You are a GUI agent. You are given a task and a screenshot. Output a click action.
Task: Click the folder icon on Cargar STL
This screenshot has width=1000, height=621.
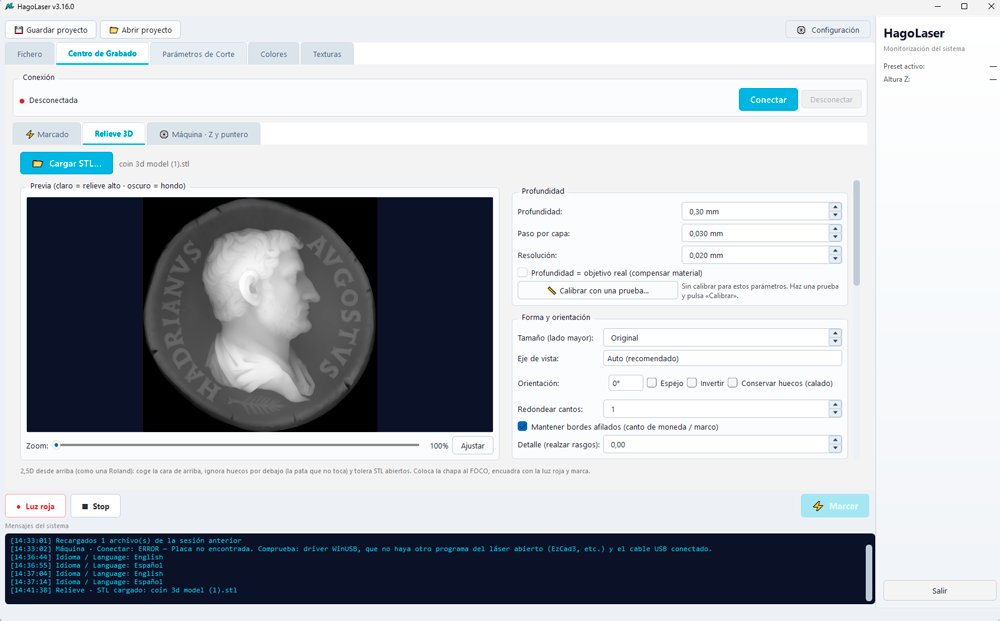(38, 163)
